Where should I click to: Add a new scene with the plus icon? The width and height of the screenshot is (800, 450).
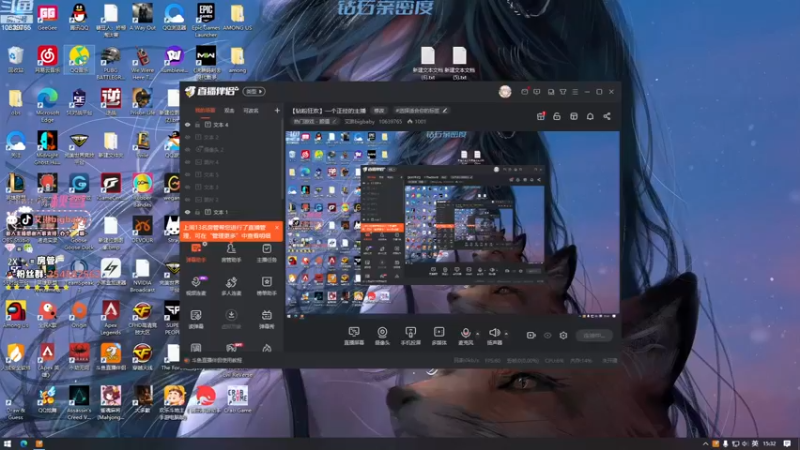click(x=277, y=110)
